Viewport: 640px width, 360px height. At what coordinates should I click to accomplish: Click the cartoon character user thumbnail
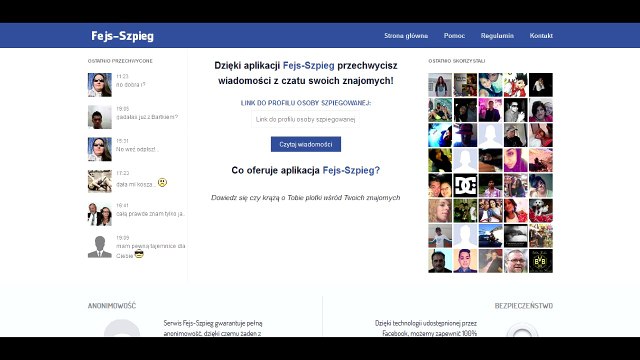(x=516, y=85)
